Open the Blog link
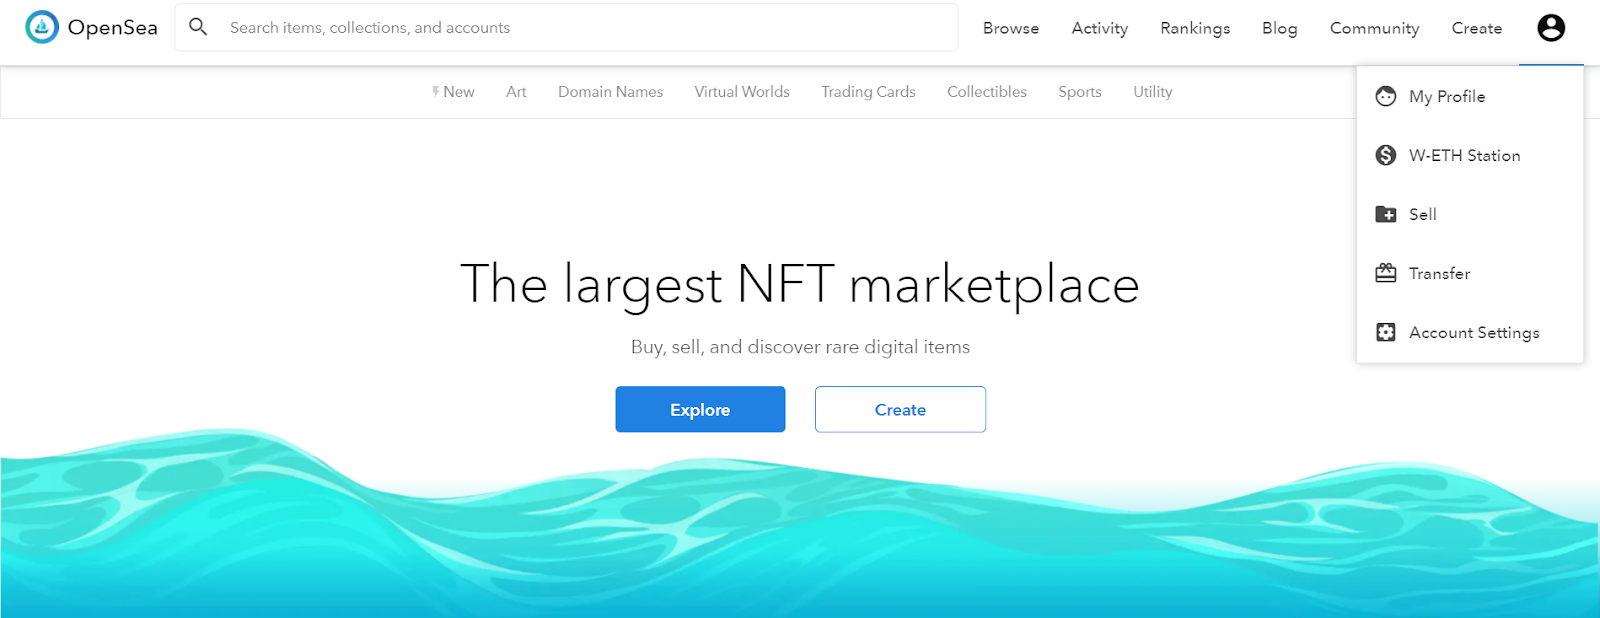The width and height of the screenshot is (1600, 618). pos(1280,28)
